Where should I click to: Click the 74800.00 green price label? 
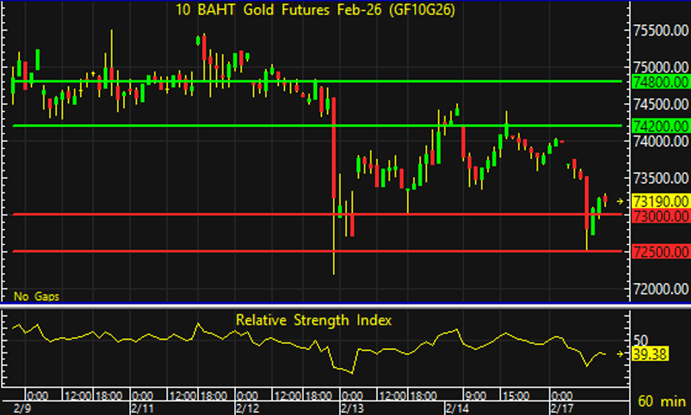tap(662, 81)
